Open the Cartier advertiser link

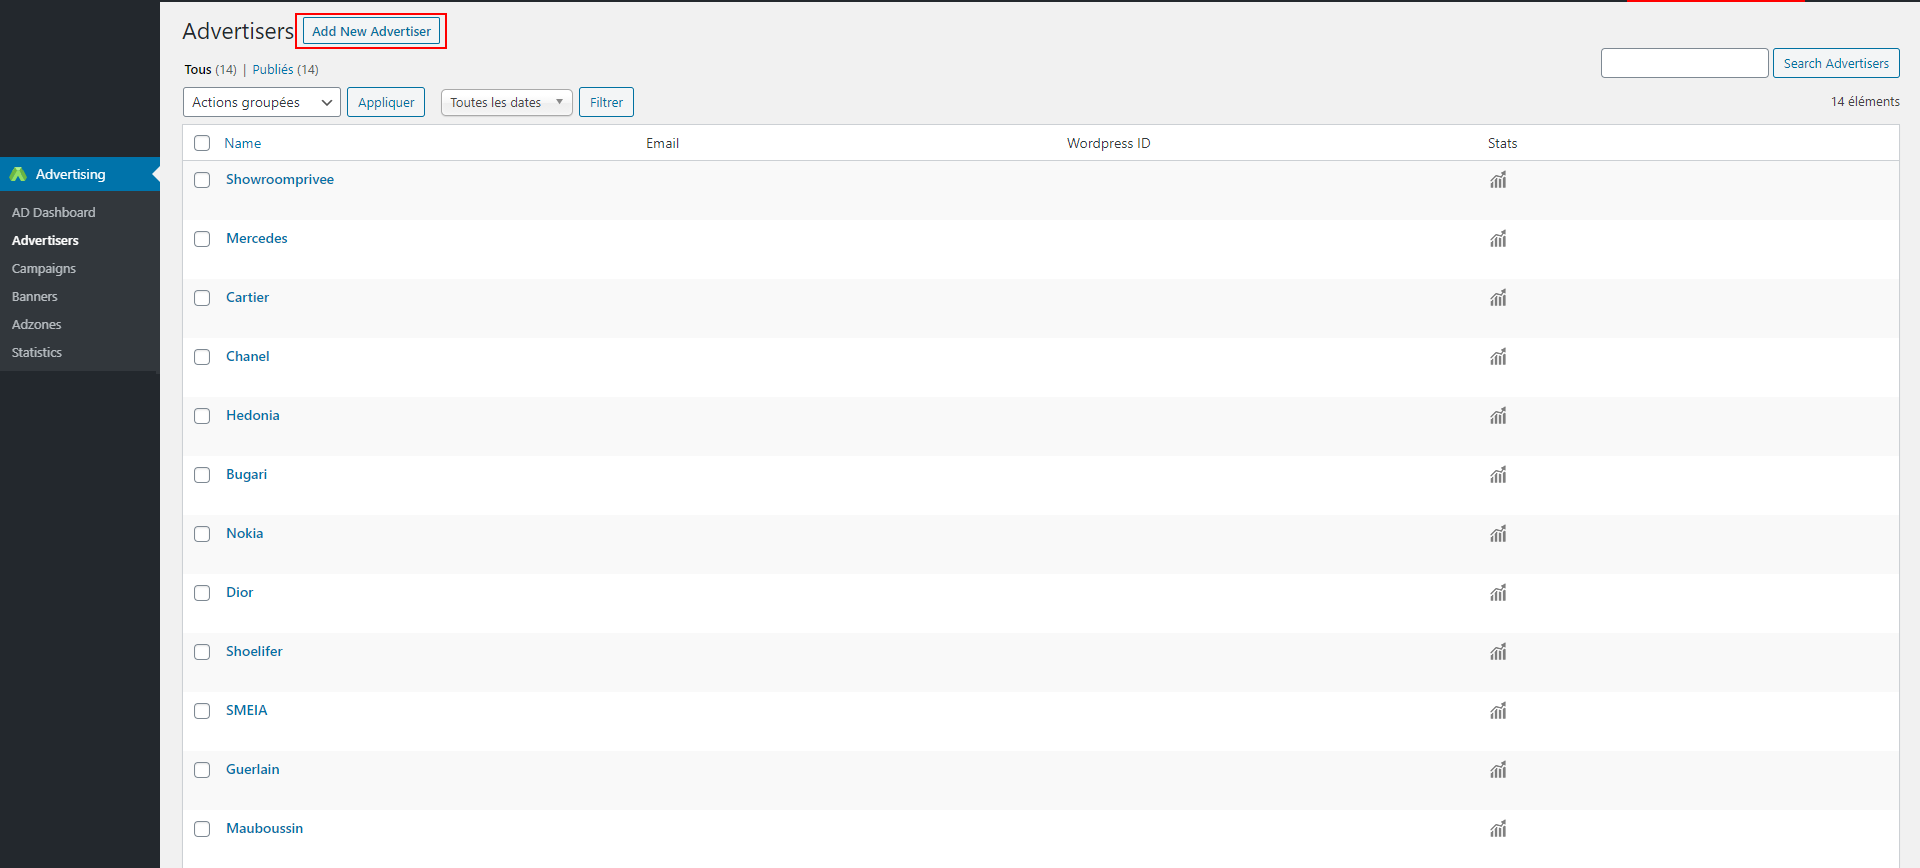coord(247,297)
